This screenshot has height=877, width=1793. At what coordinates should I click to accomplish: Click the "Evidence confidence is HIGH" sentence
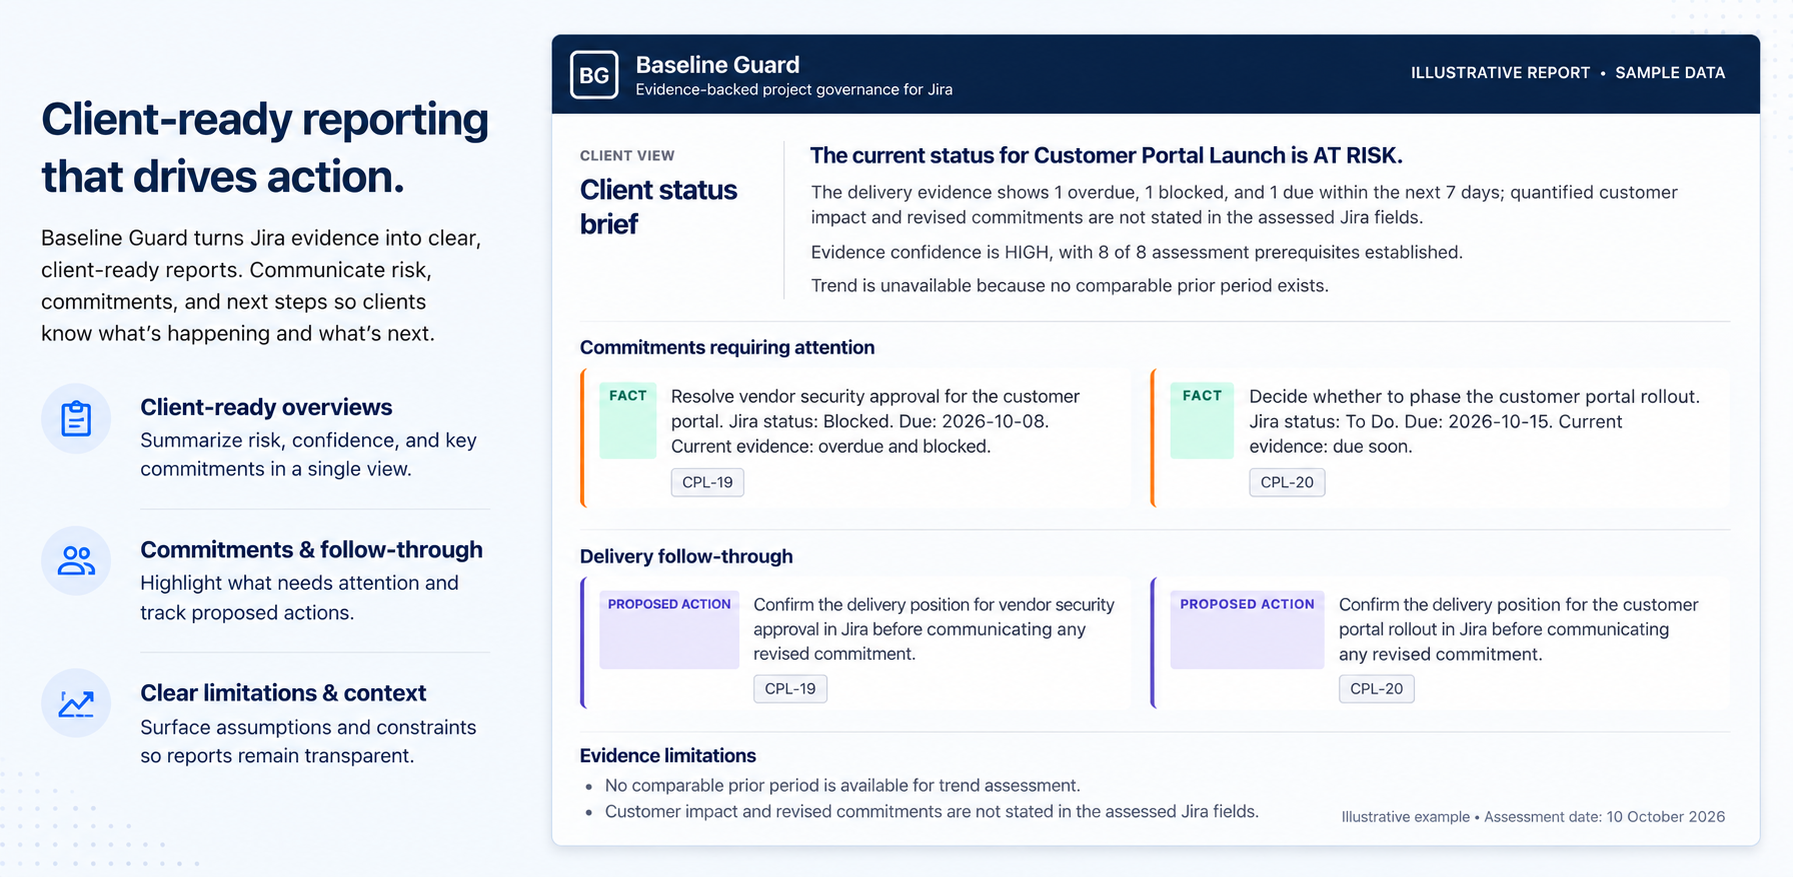pos(1137,252)
